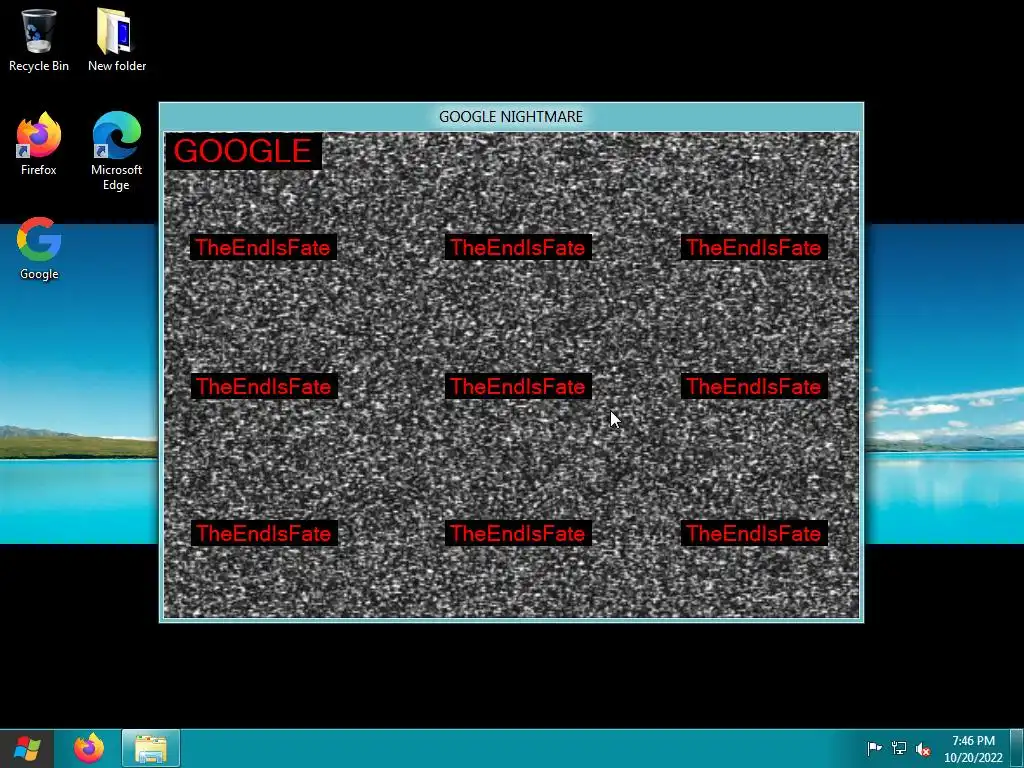1024x768 pixels.
Task: Click the top-middle TheEndIsFate label
Action: click(518, 248)
